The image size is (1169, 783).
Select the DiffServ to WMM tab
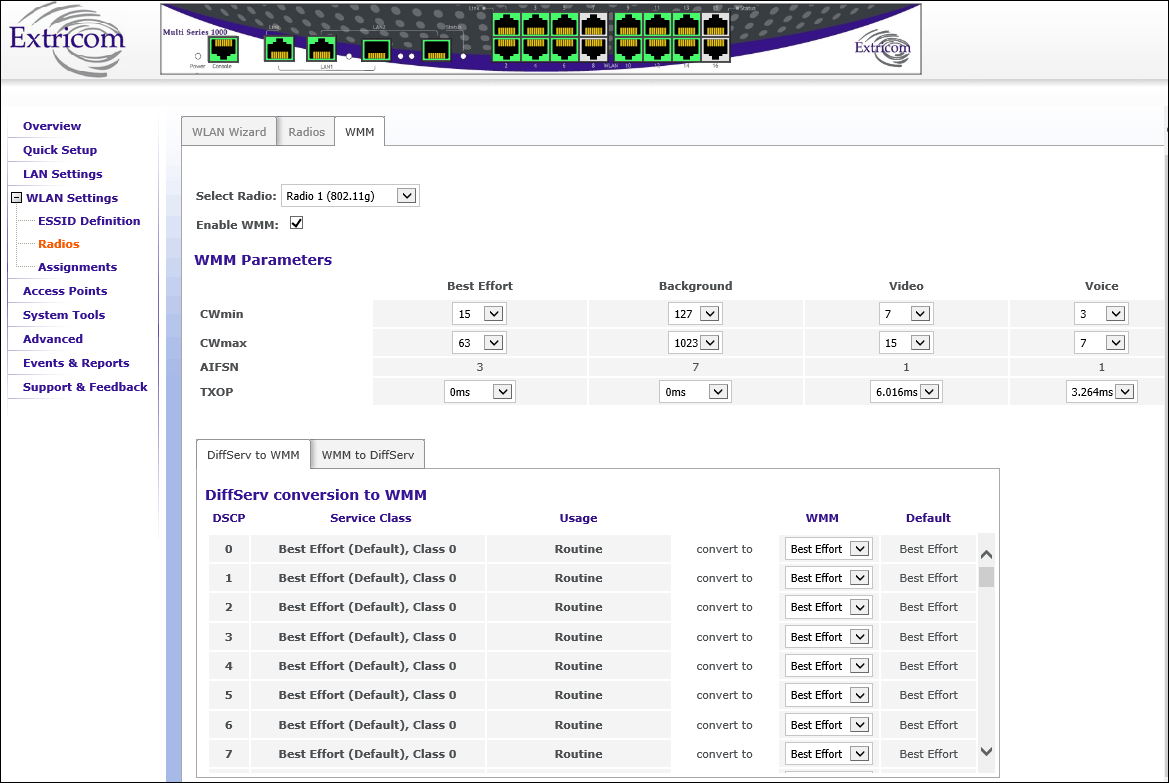[x=253, y=454]
